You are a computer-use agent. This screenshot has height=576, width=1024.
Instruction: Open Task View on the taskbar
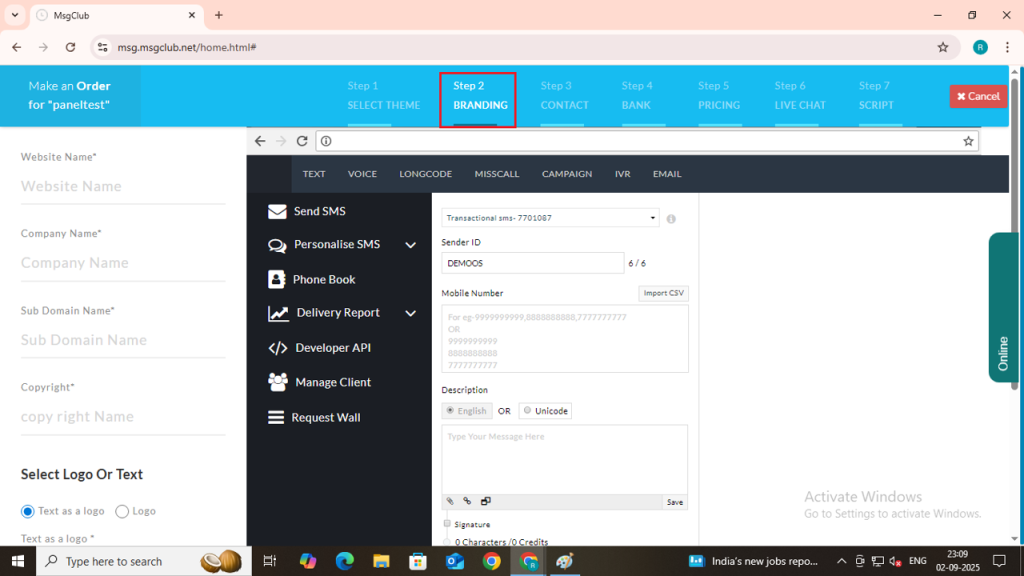[x=269, y=561]
